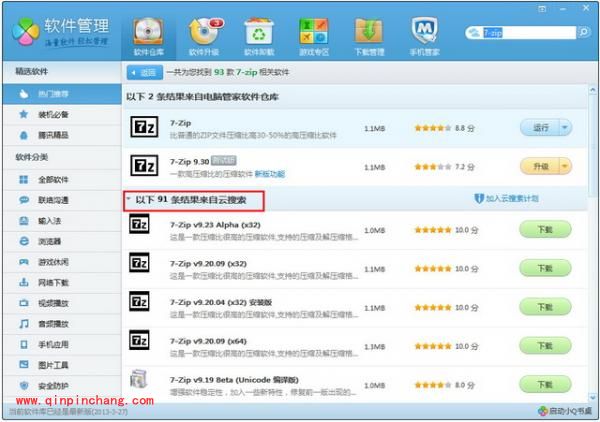Open 视频播放 video category
Image resolution: width=600 pixels, height=422 pixels.
point(62,303)
